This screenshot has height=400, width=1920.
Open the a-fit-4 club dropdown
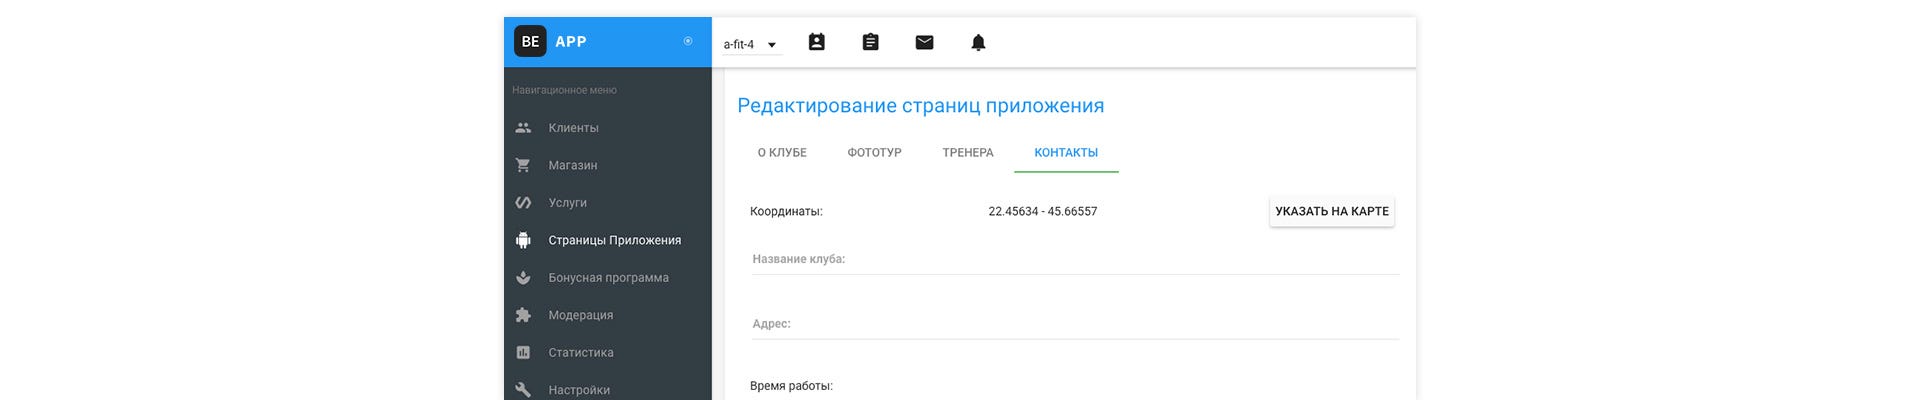[750, 44]
